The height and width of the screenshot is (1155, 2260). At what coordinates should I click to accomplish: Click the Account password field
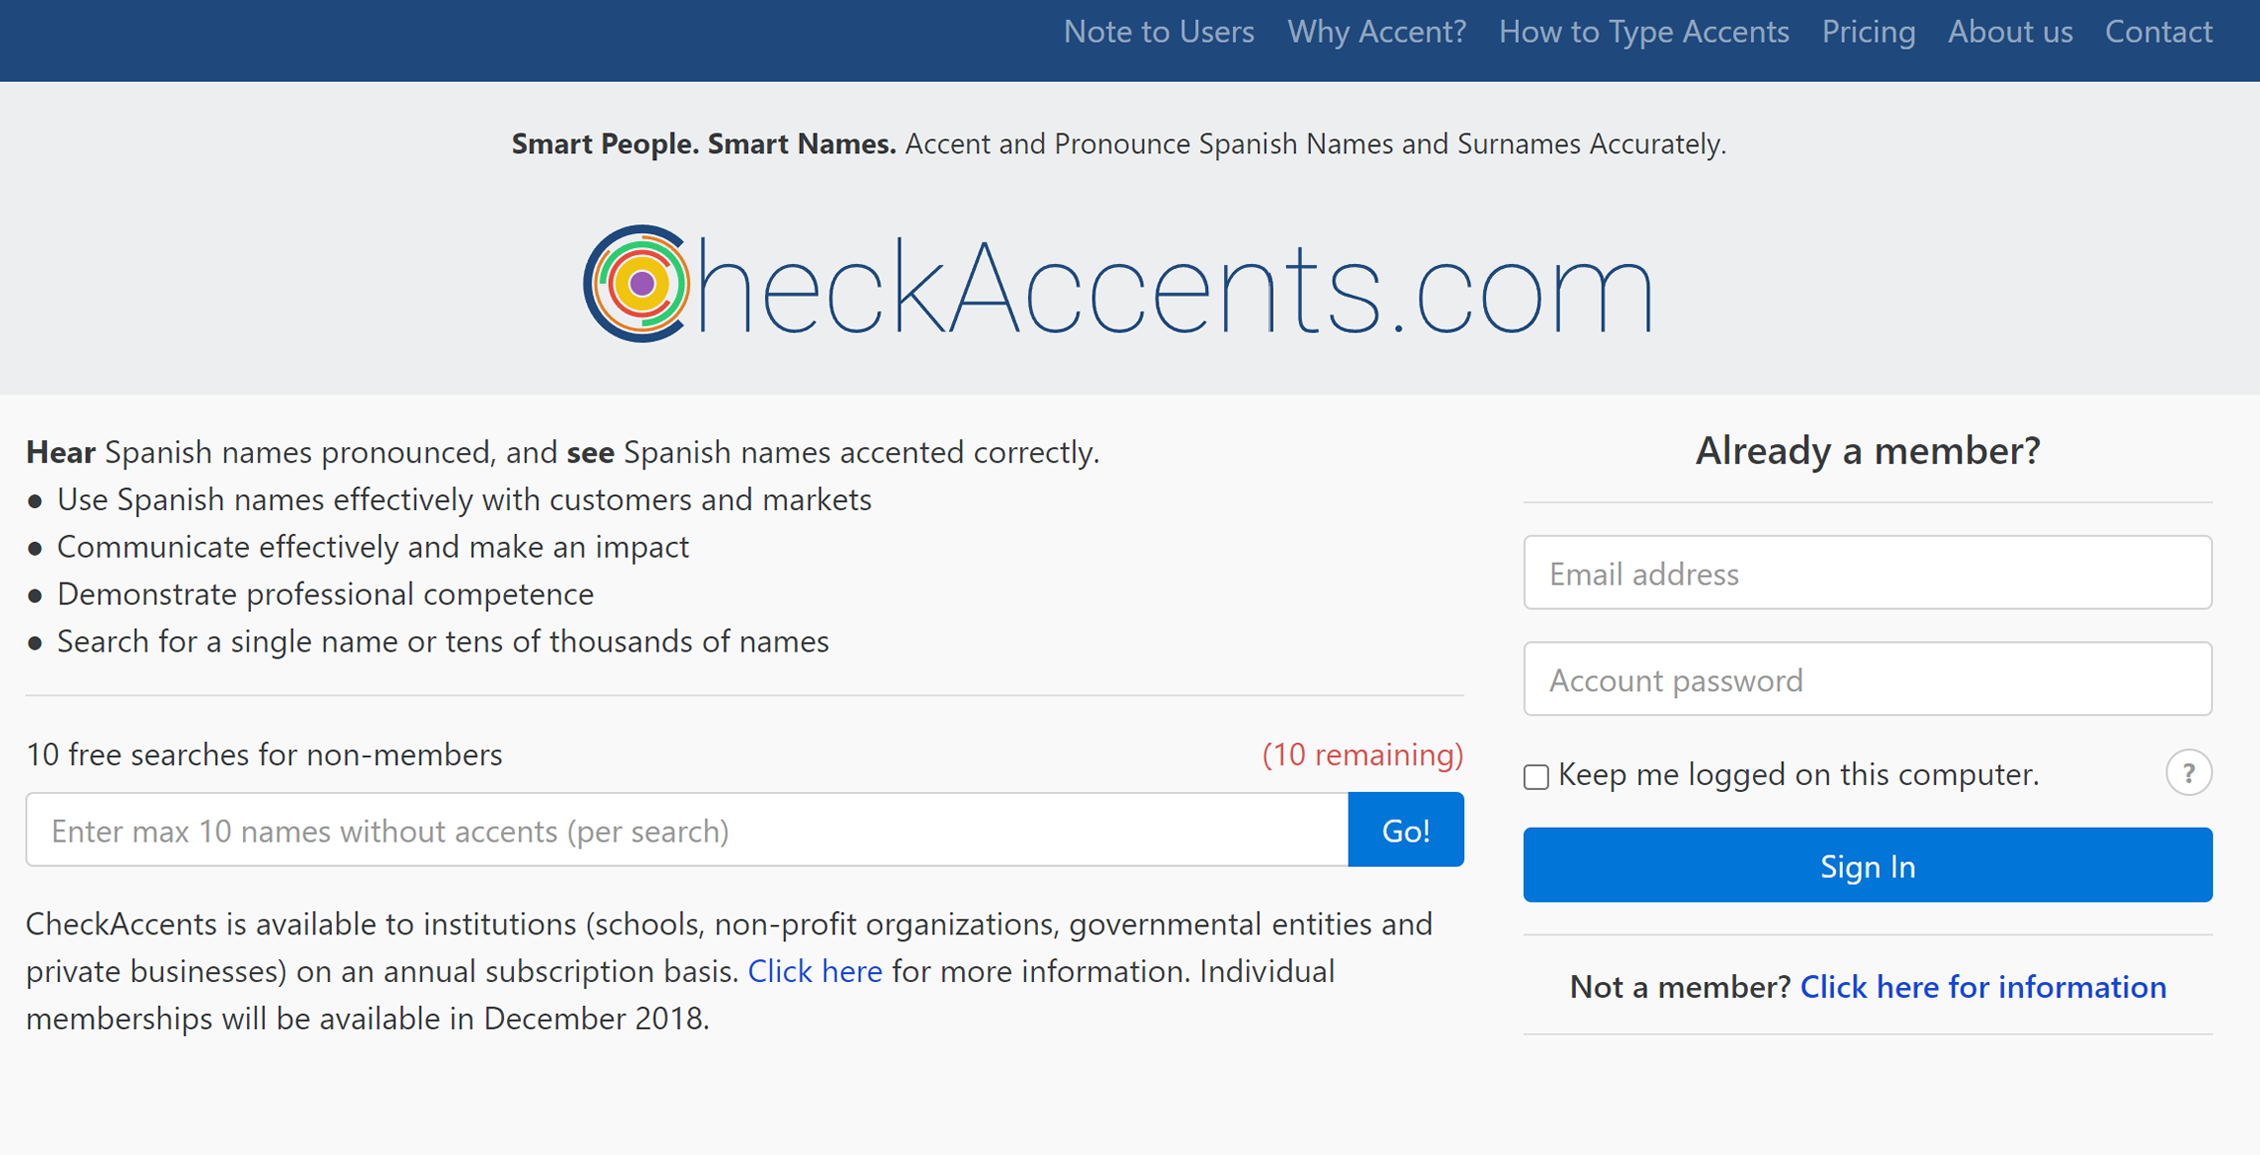(x=1867, y=678)
